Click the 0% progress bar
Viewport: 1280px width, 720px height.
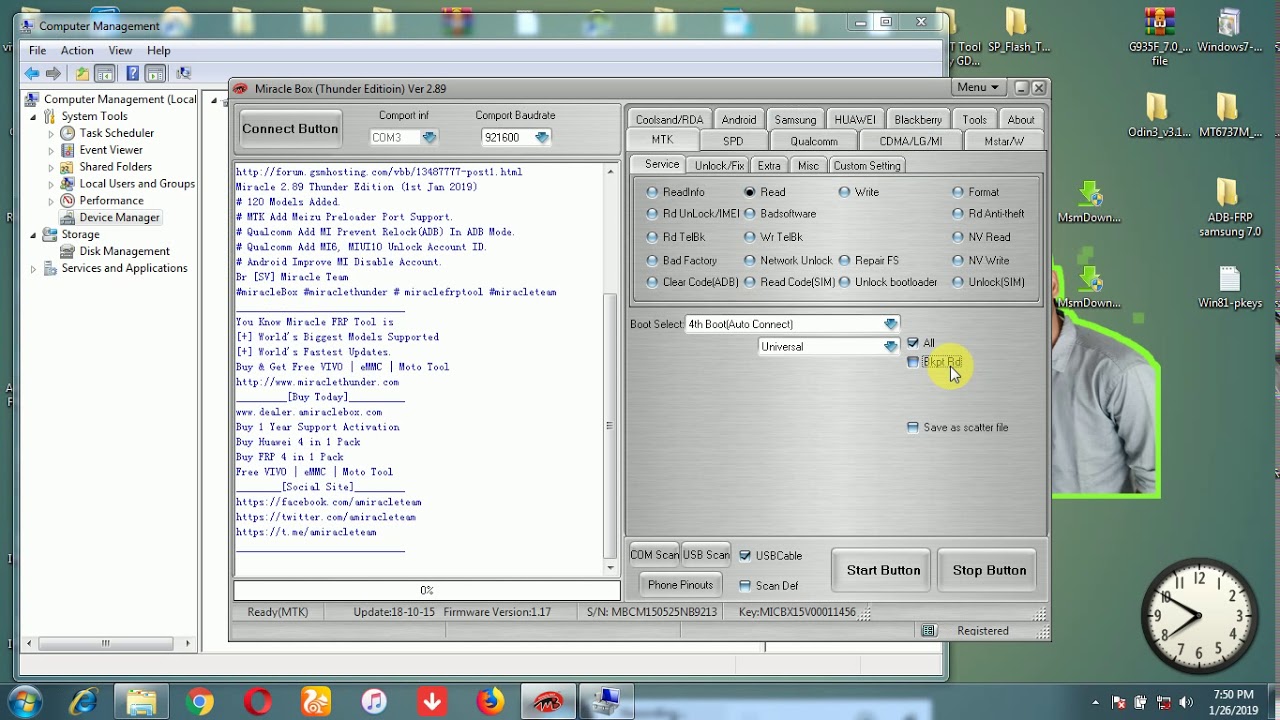pos(427,591)
